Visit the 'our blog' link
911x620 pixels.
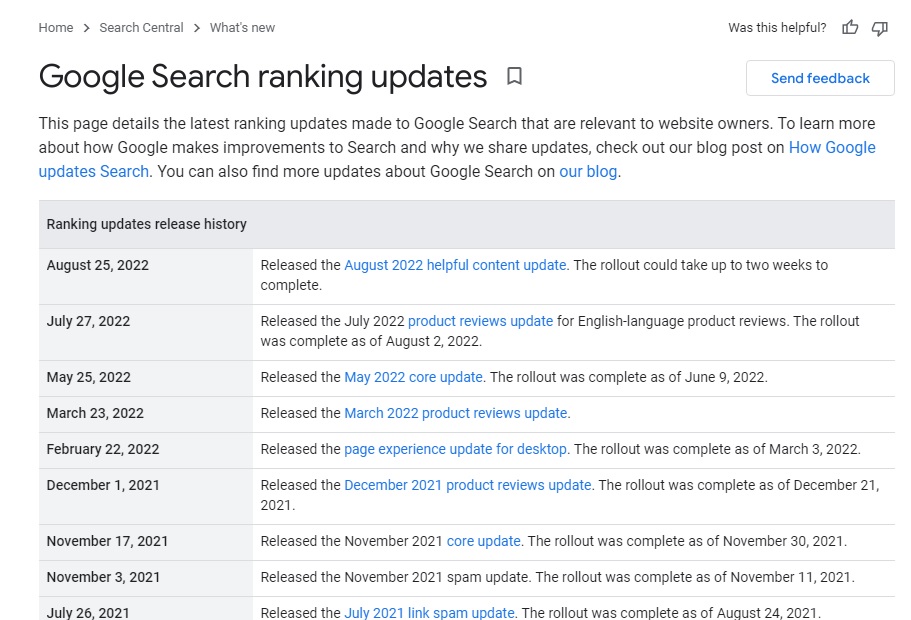pos(590,171)
